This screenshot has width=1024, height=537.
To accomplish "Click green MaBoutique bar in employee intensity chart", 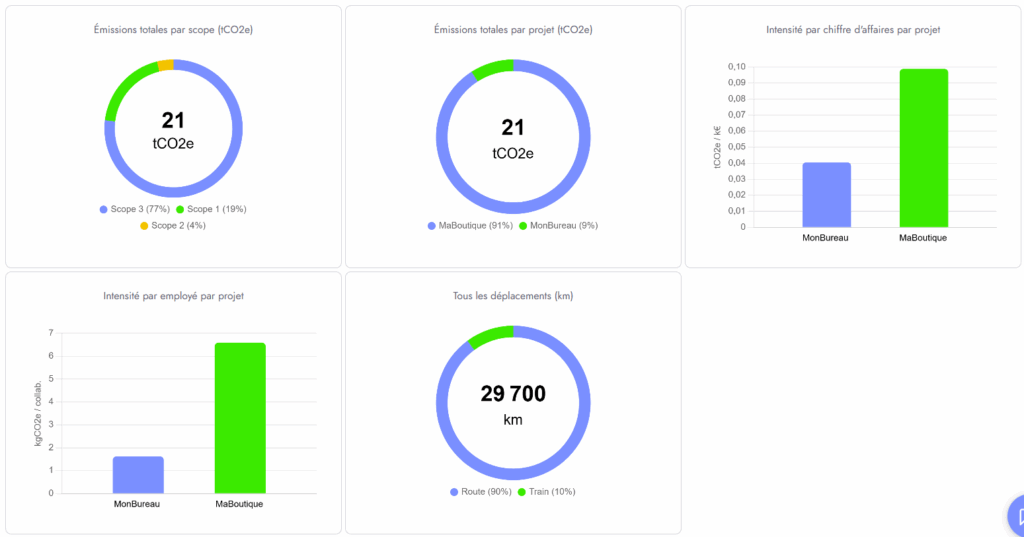I will coord(240,418).
